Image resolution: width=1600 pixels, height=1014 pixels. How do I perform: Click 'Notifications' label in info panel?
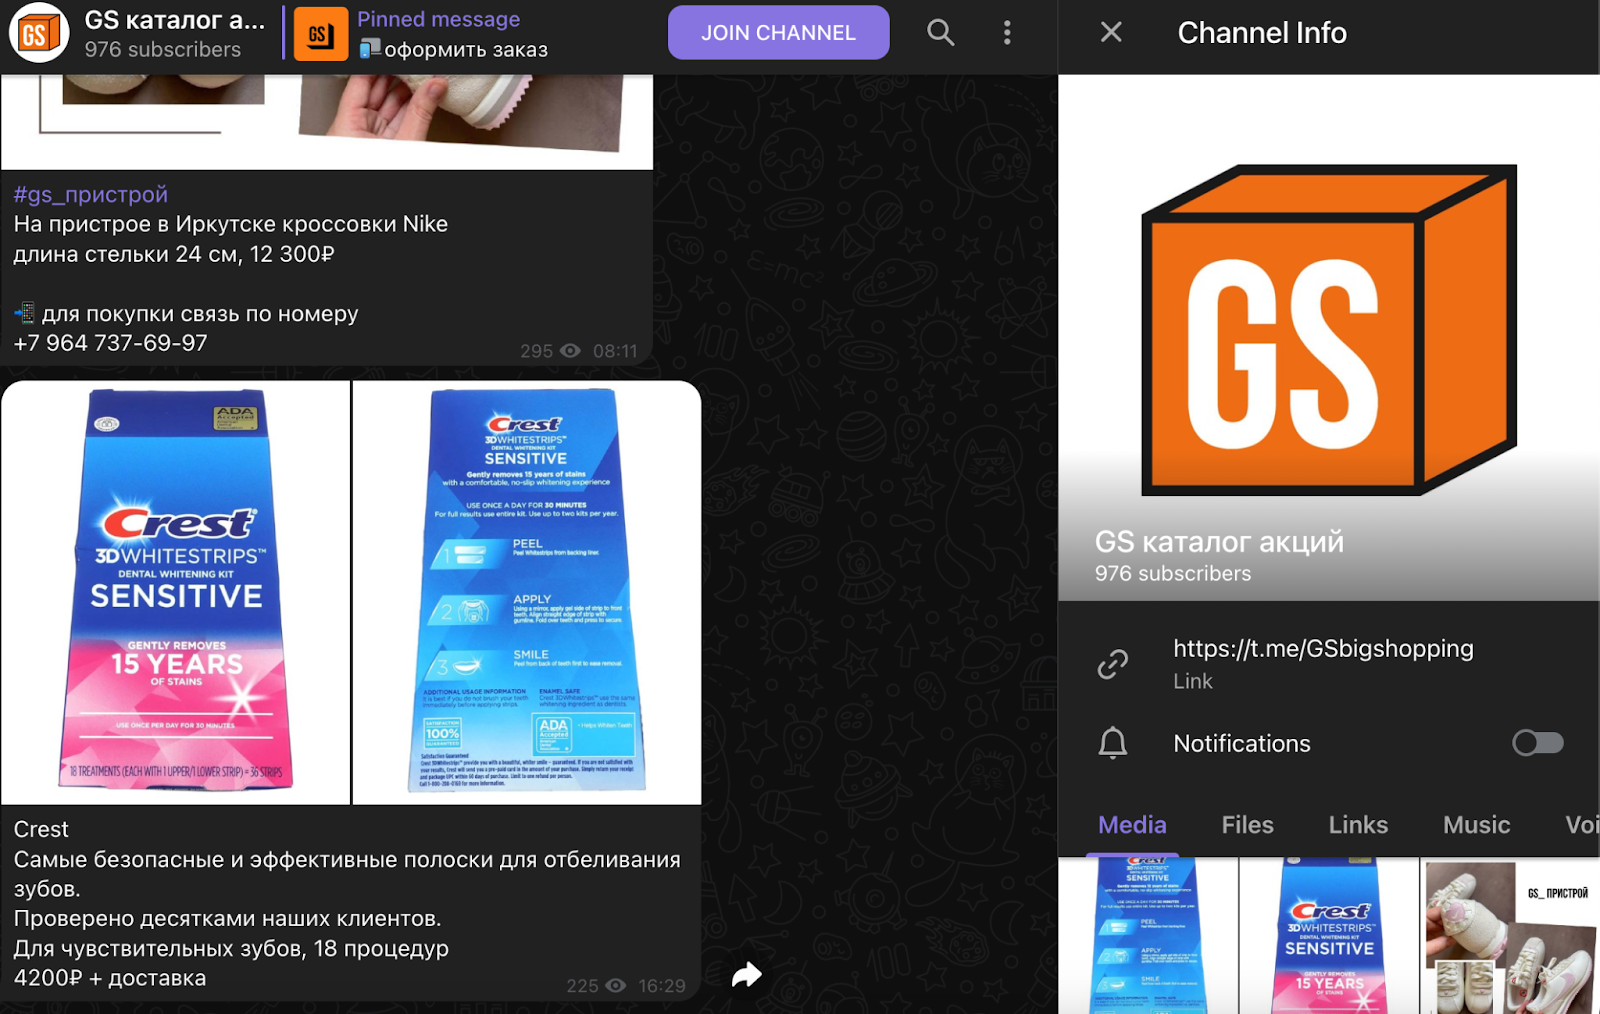1242,743
